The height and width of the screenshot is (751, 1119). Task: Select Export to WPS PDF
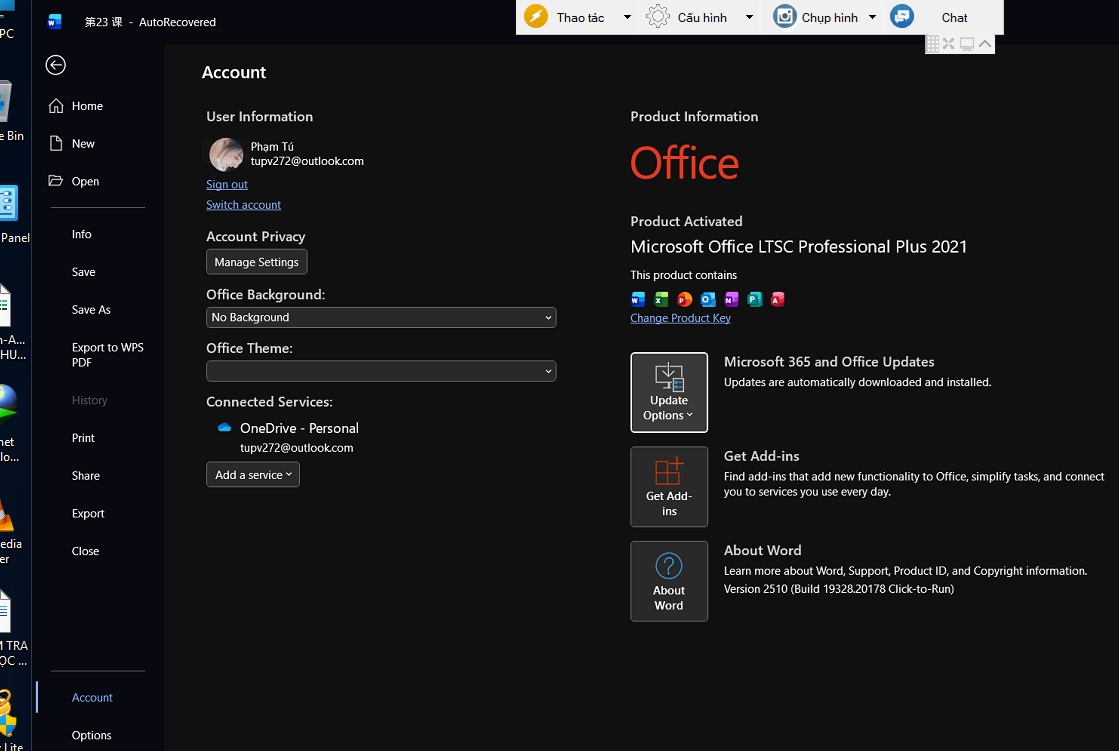[107, 355]
